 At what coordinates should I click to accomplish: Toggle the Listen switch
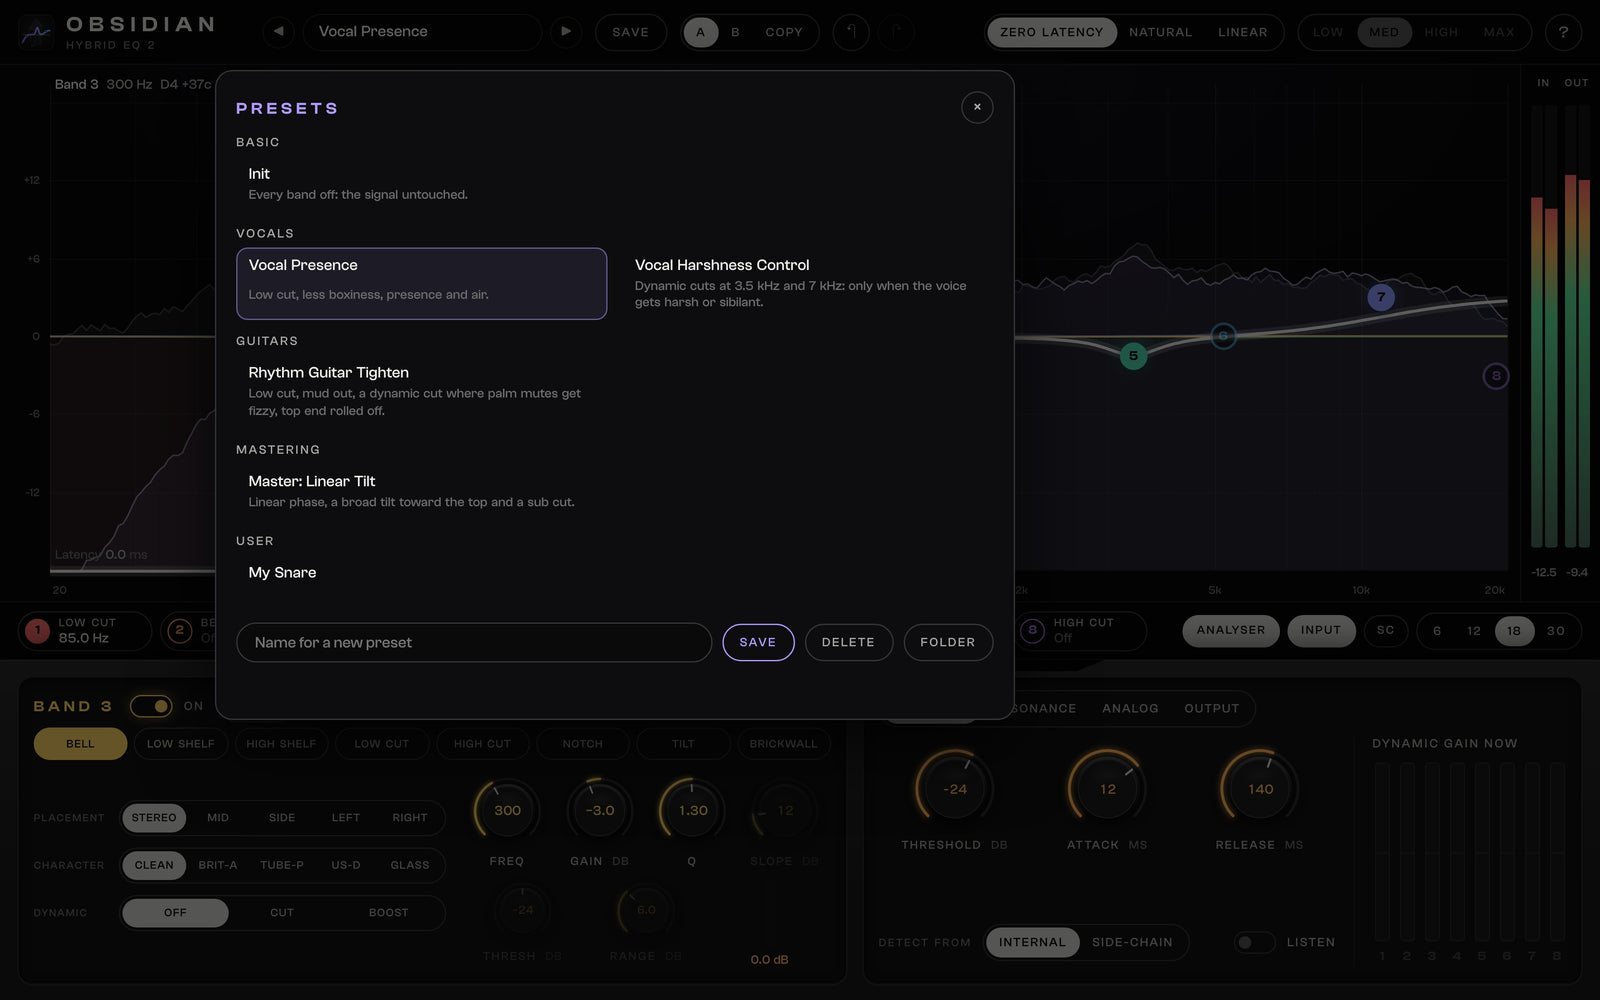tap(1254, 942)
